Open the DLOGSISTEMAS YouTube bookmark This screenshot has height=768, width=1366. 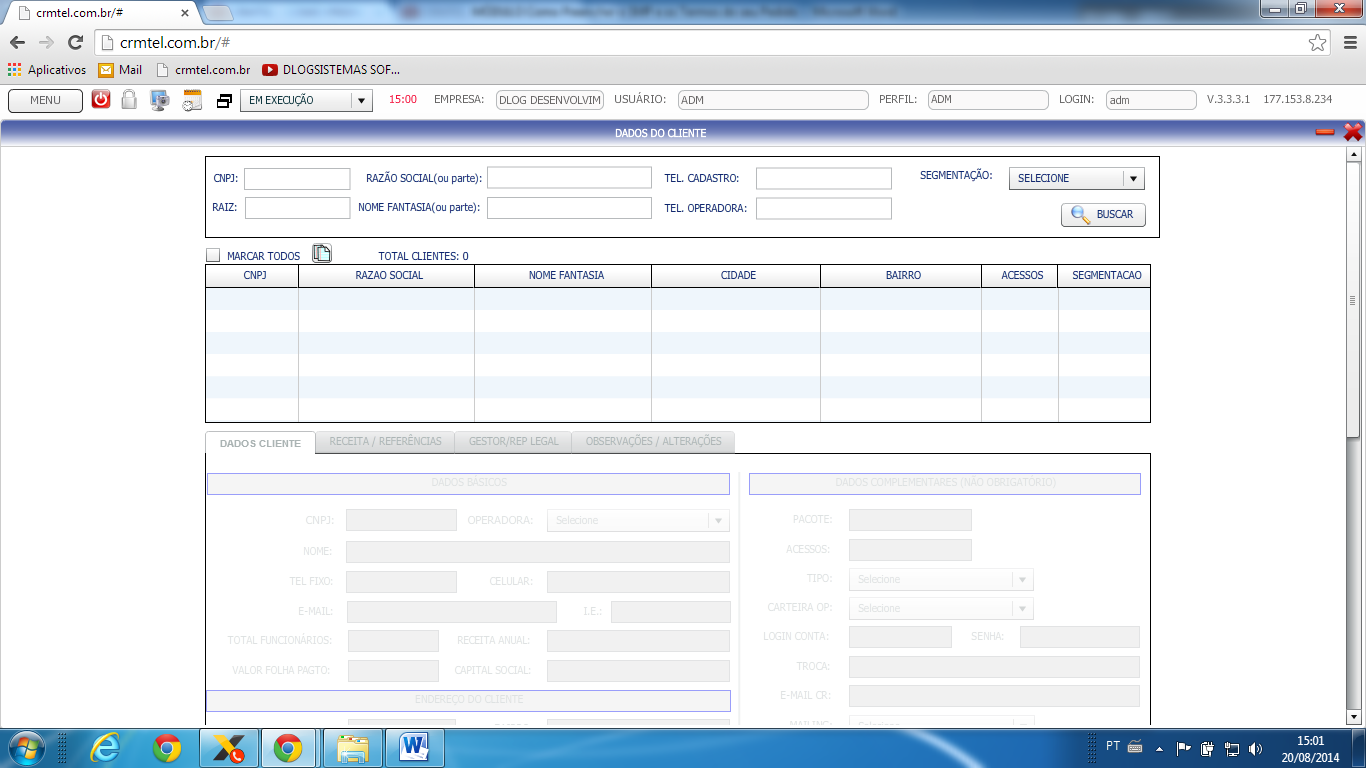click(x=331, y=70)
